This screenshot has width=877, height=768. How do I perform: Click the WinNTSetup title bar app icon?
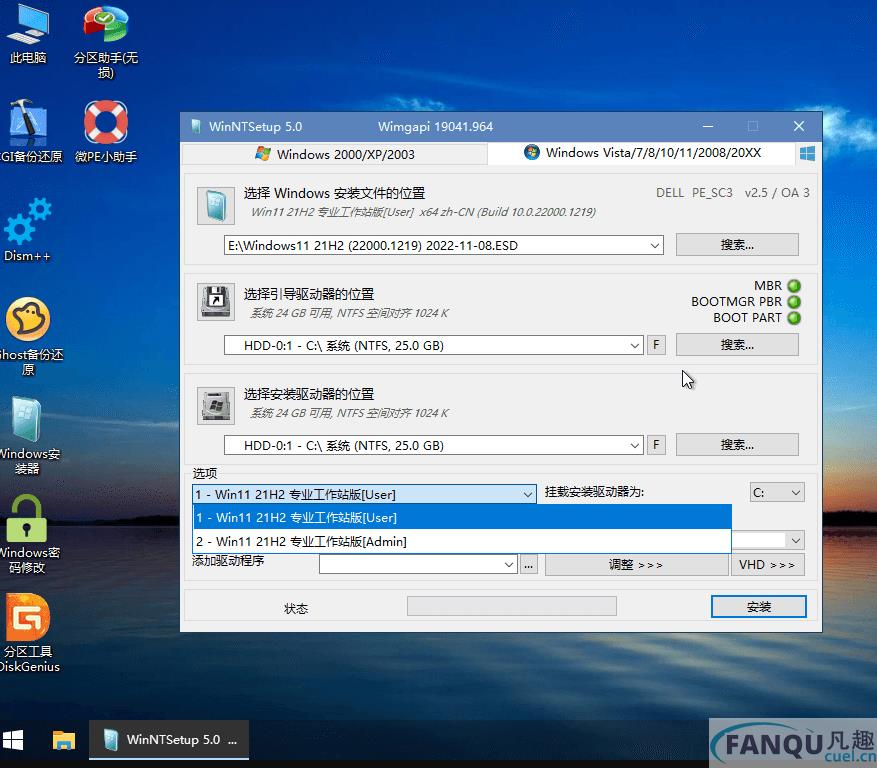[196, 126]
